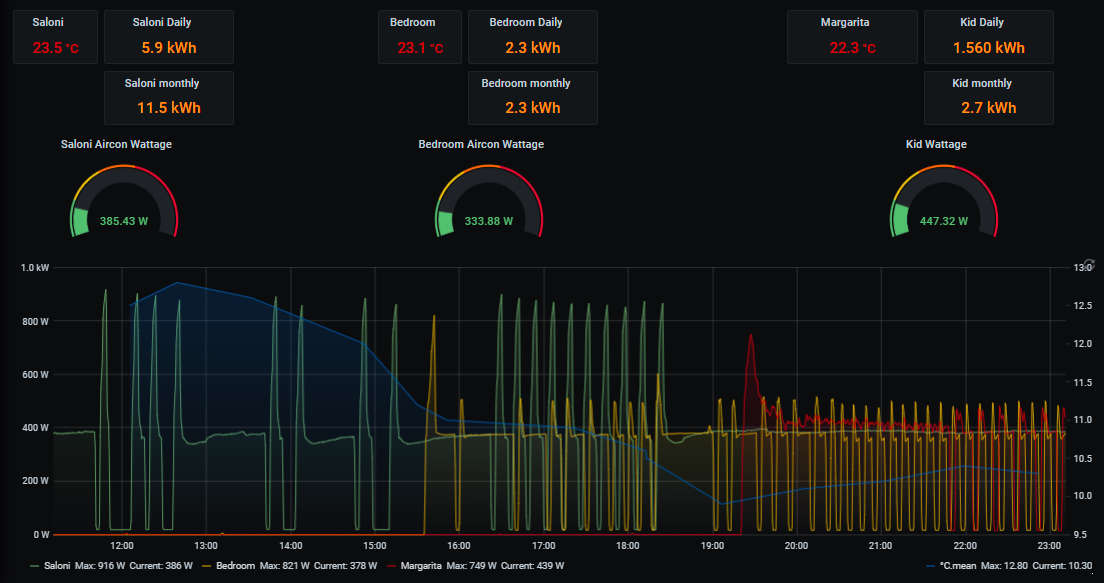Screen dimensions: 1104x583
Task: Open the Bedroom monthly panel title menu
Action: [x=532, y=83]
